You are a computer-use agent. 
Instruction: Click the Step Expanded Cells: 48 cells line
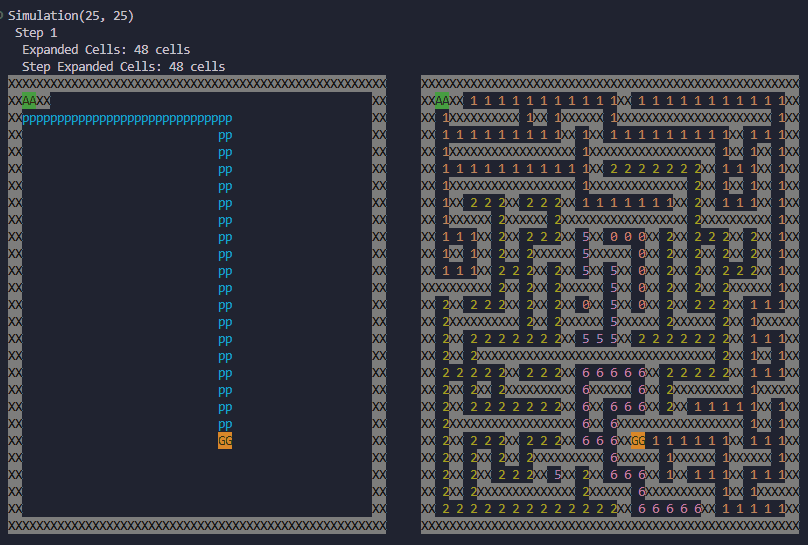tap(123, 66)
